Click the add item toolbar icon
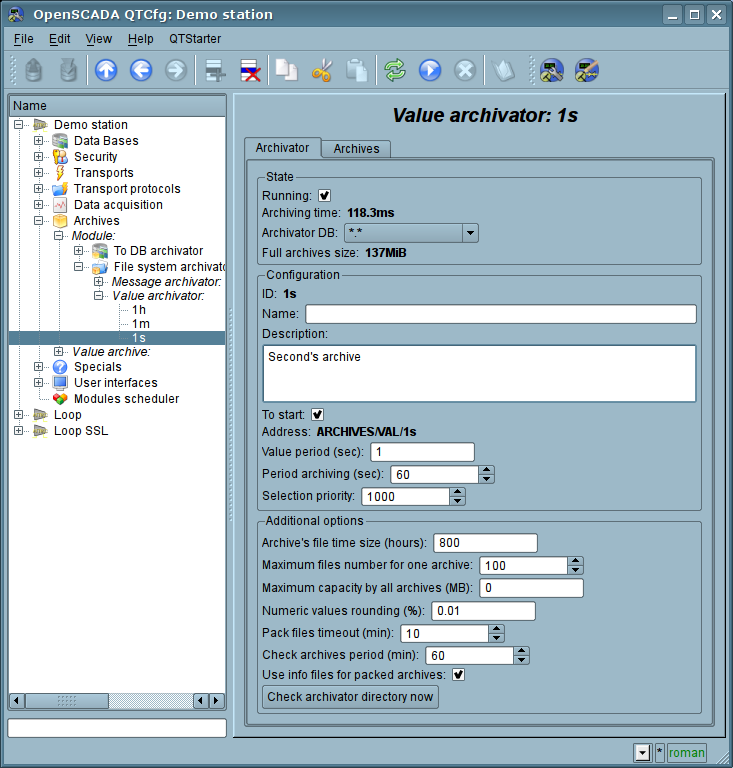The height and width of the screenshot is (768, 733). 215,71
